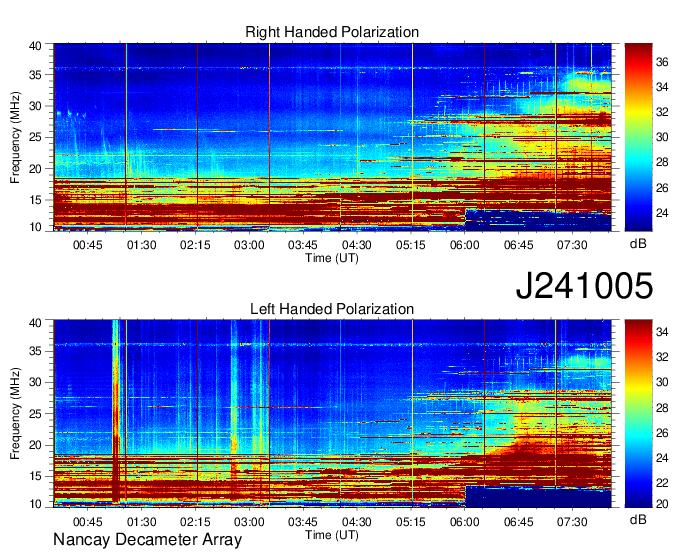
Task: Click the Left Handed Polarization title
Action: pyautogui.click(x=332, y=309)
